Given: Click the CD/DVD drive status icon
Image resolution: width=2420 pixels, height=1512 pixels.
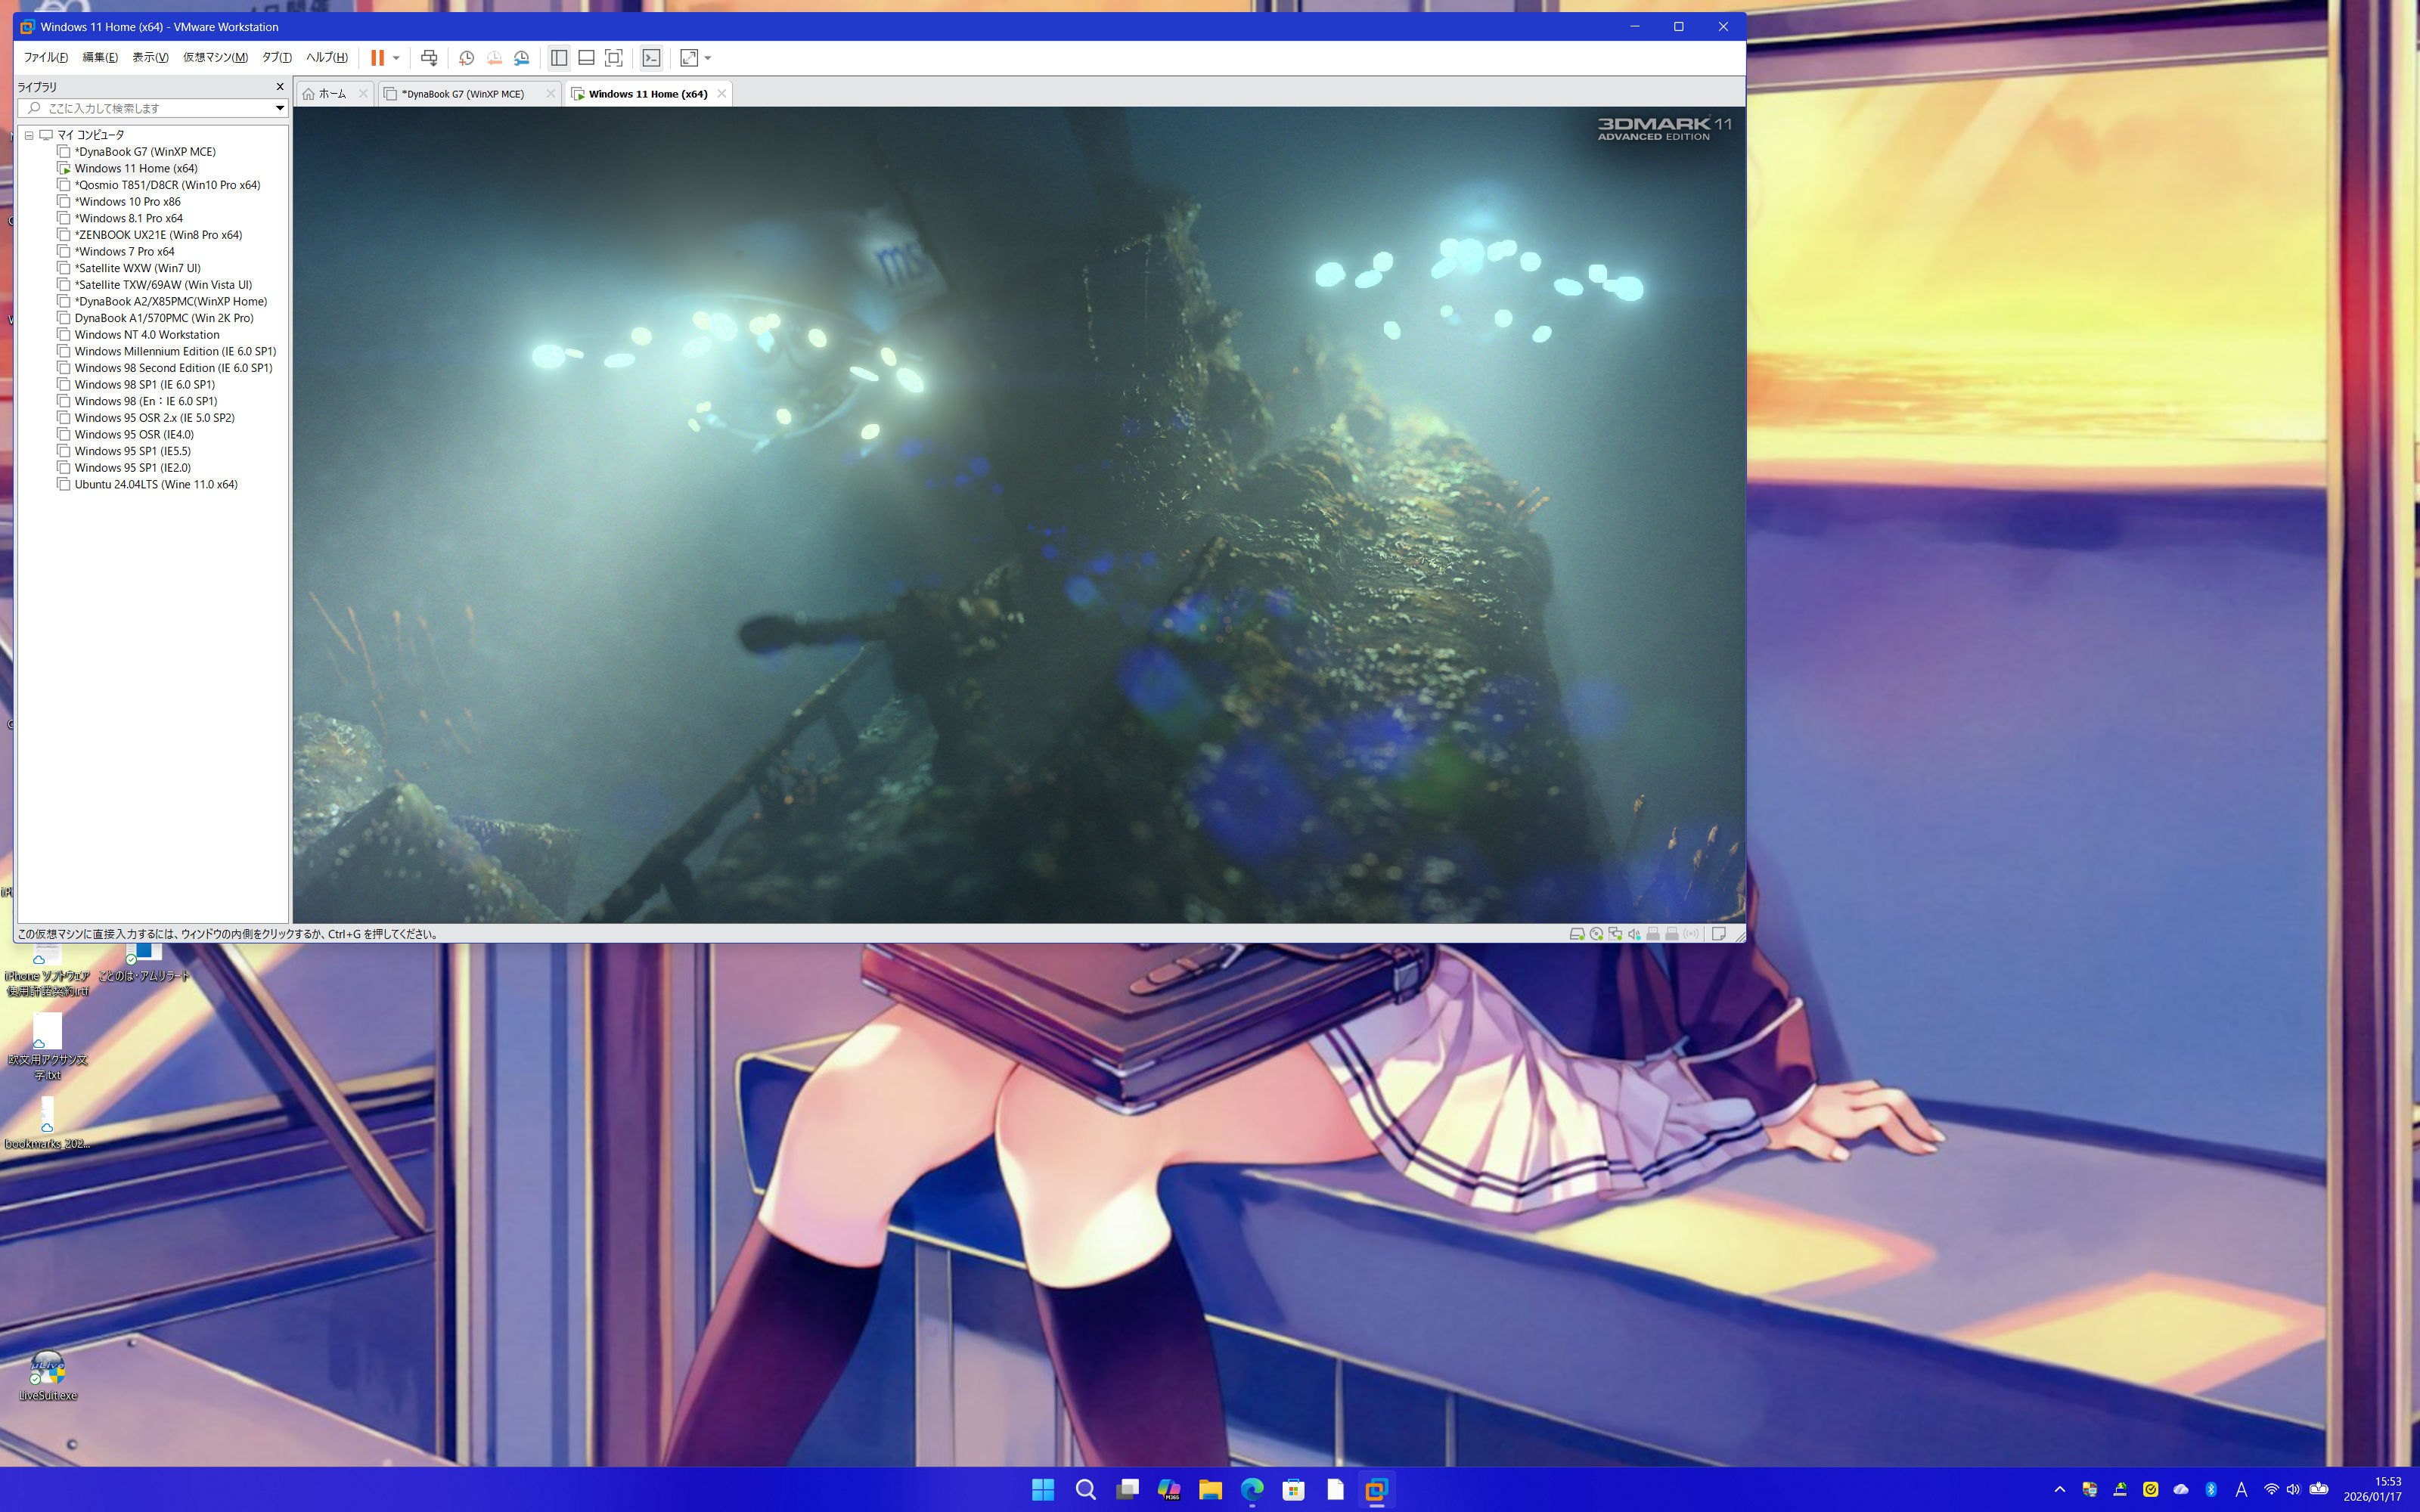Looking at the screenshot, I should (1596, 934).
